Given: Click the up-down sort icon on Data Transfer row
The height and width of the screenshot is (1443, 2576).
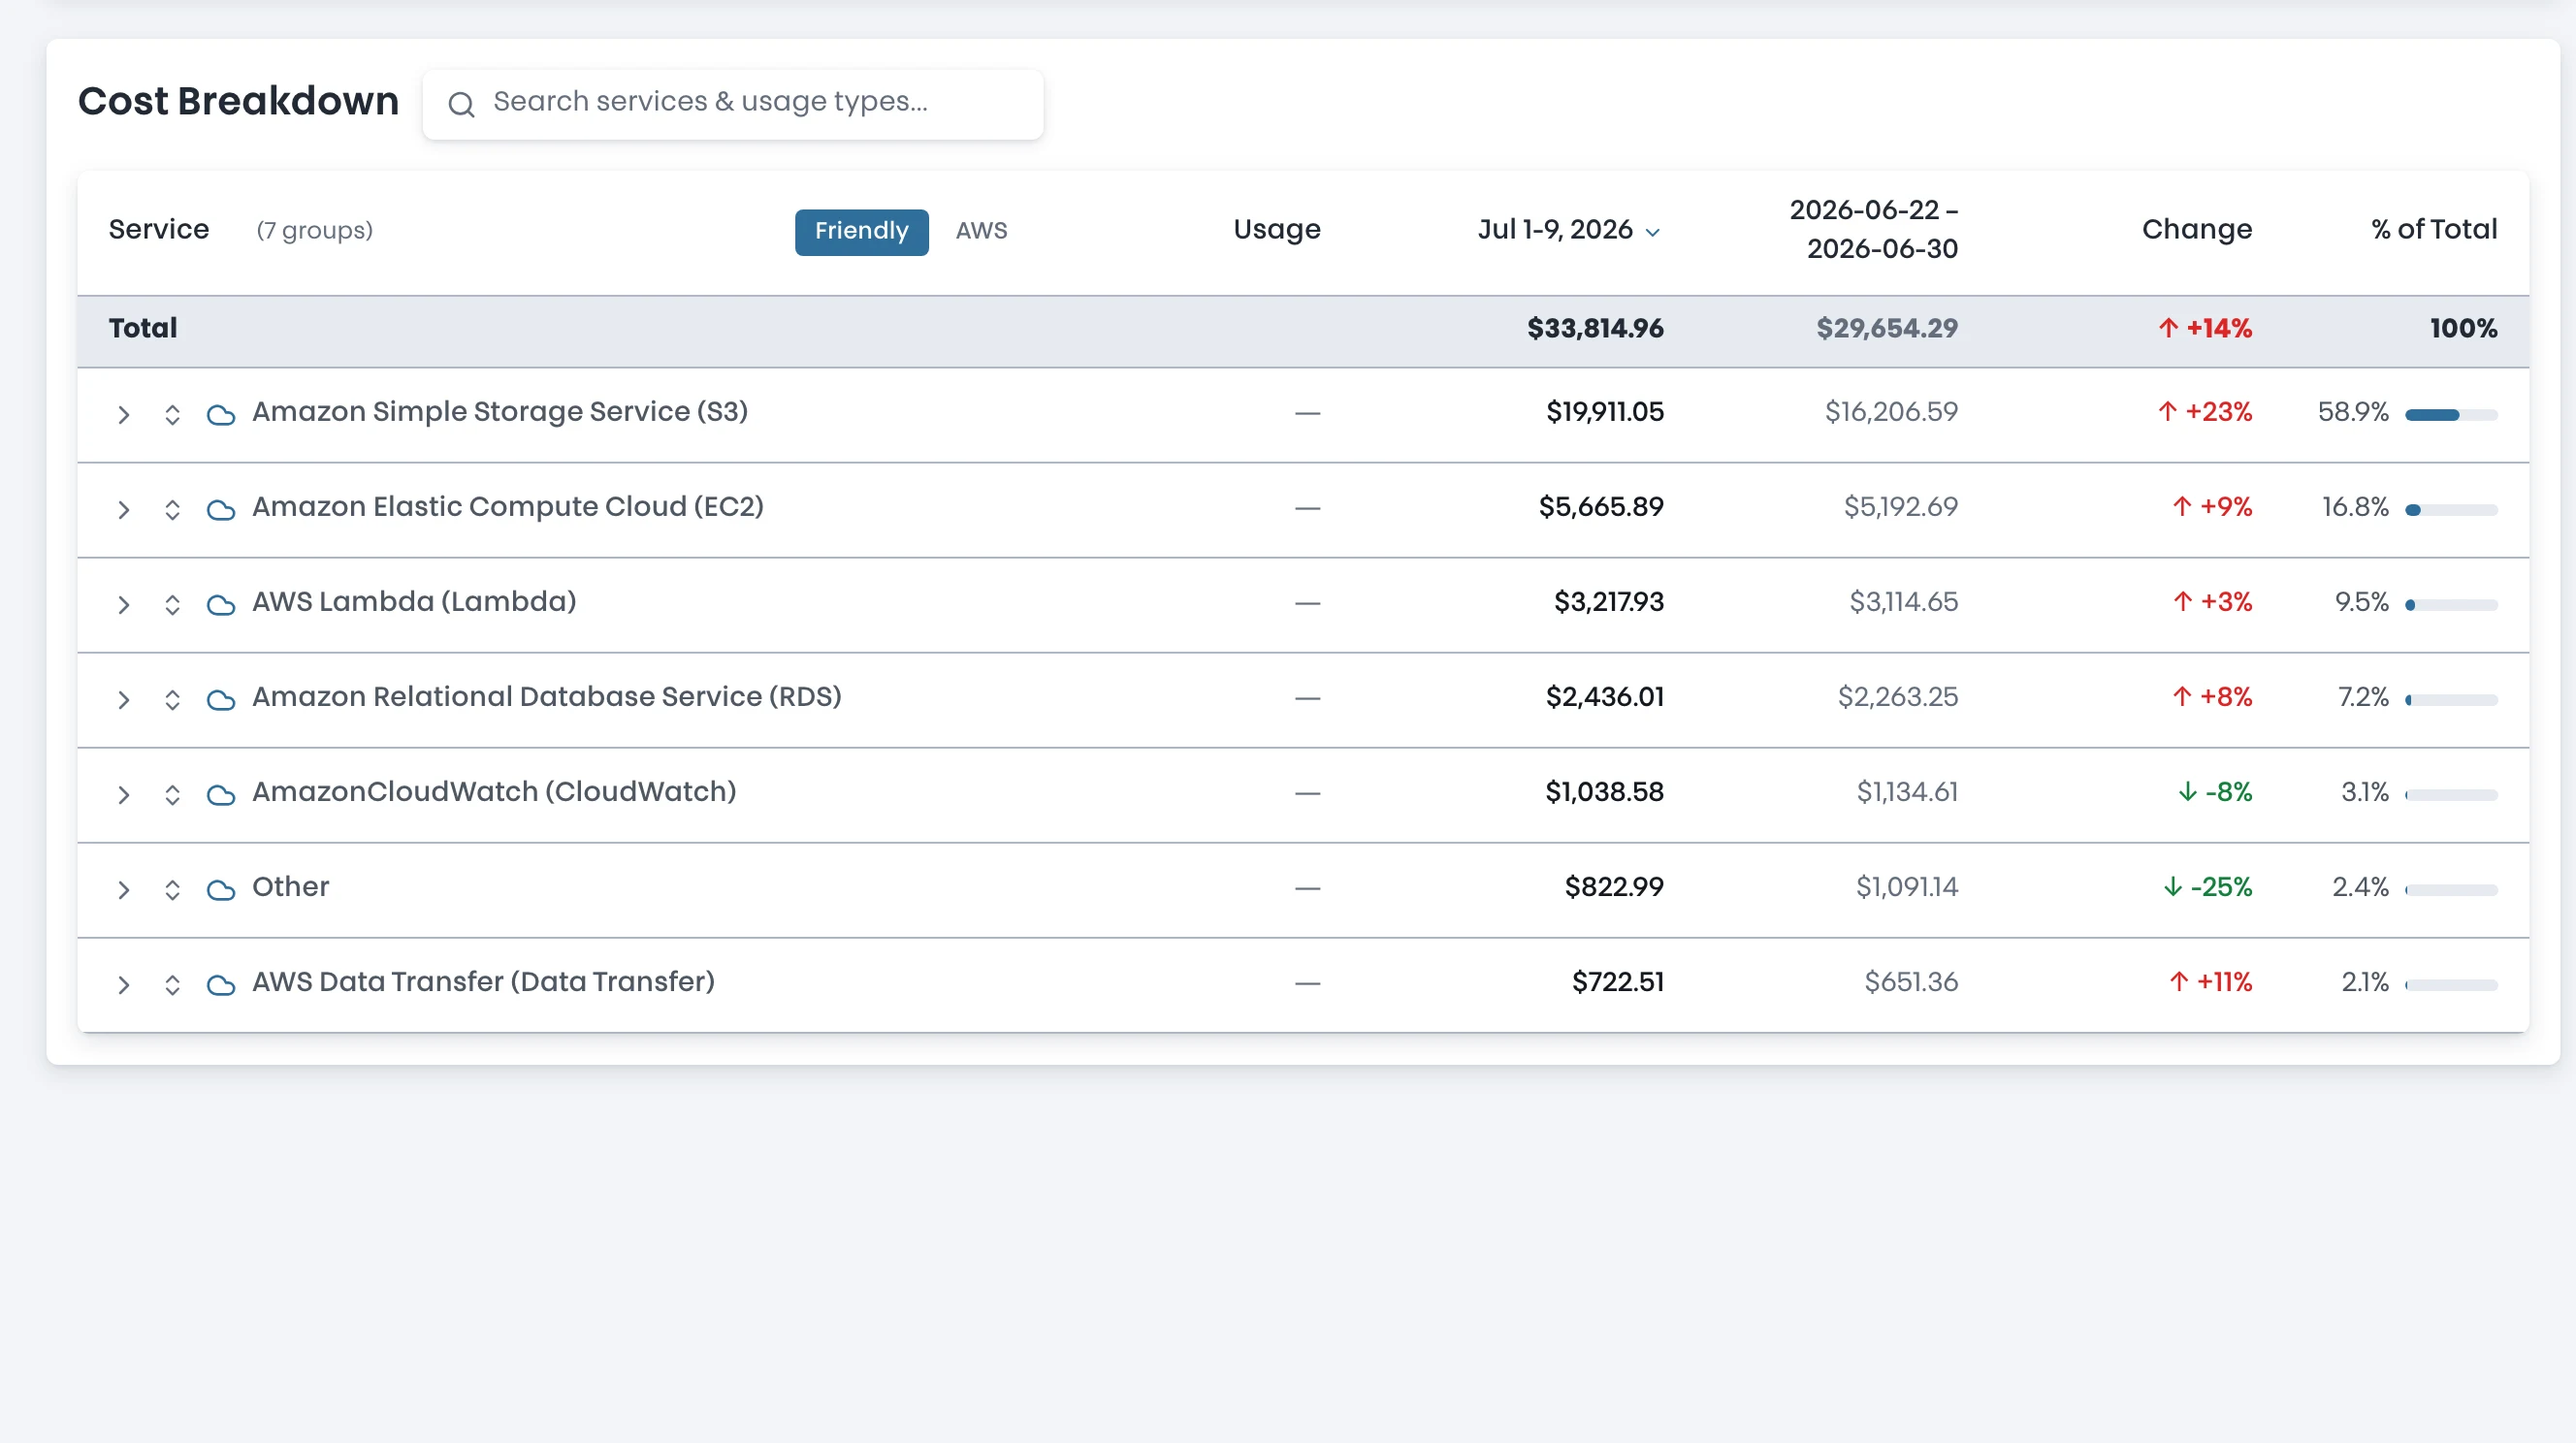Looking at the screenshot, I should click(x=172, y=985).
